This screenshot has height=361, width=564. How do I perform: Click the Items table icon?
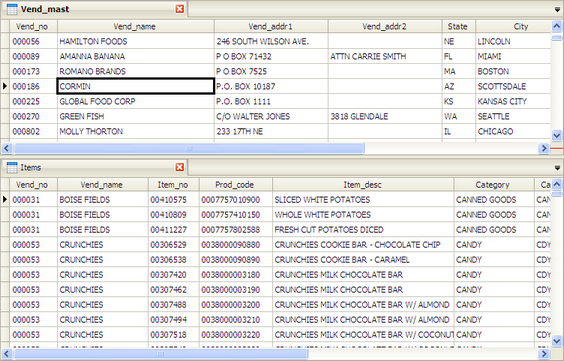tap(12, 168)
